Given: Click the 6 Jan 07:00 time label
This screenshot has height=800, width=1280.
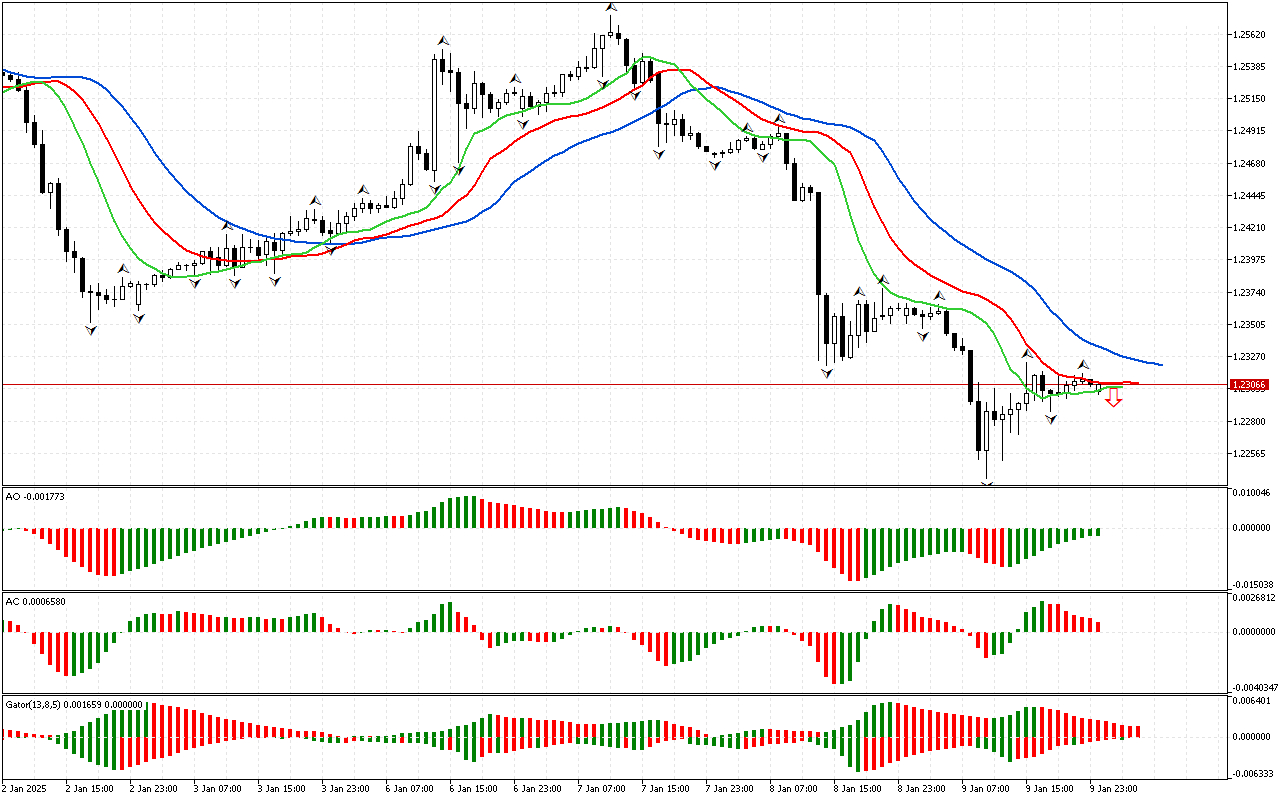Looking at the screenshot, I should coord(409,788).
